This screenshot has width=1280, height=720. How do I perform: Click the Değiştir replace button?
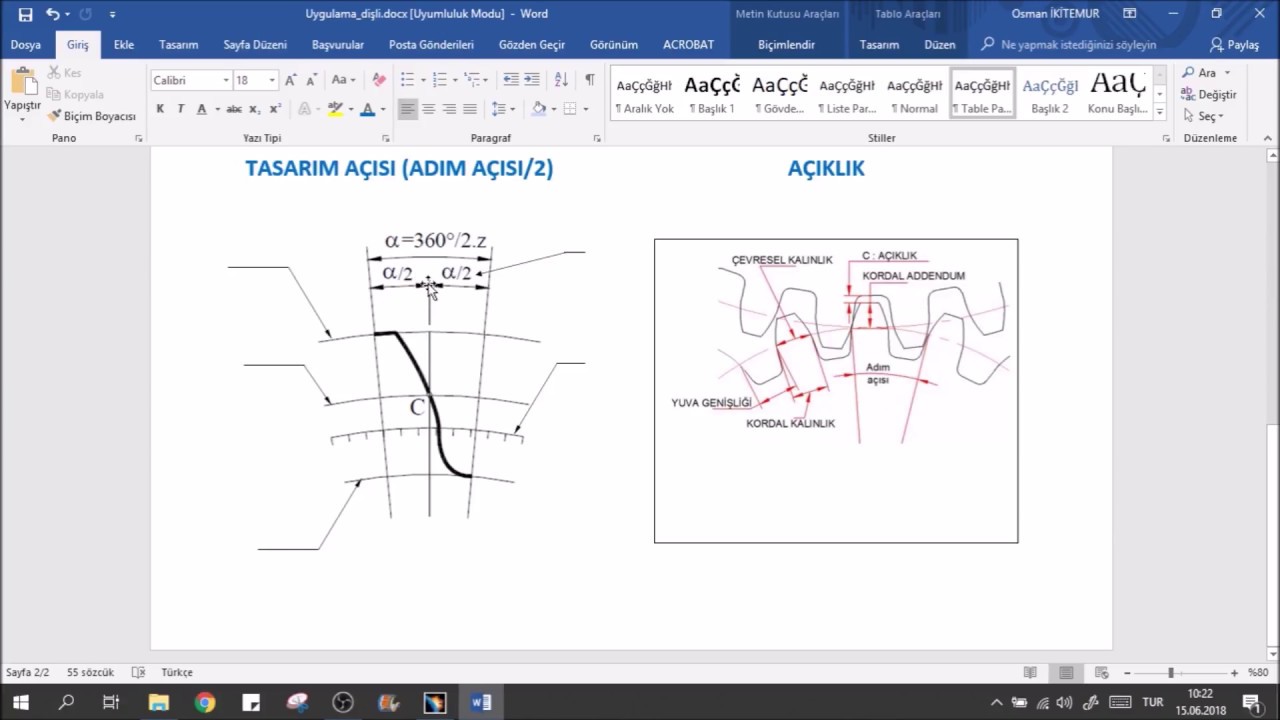tap(1209, 94)
